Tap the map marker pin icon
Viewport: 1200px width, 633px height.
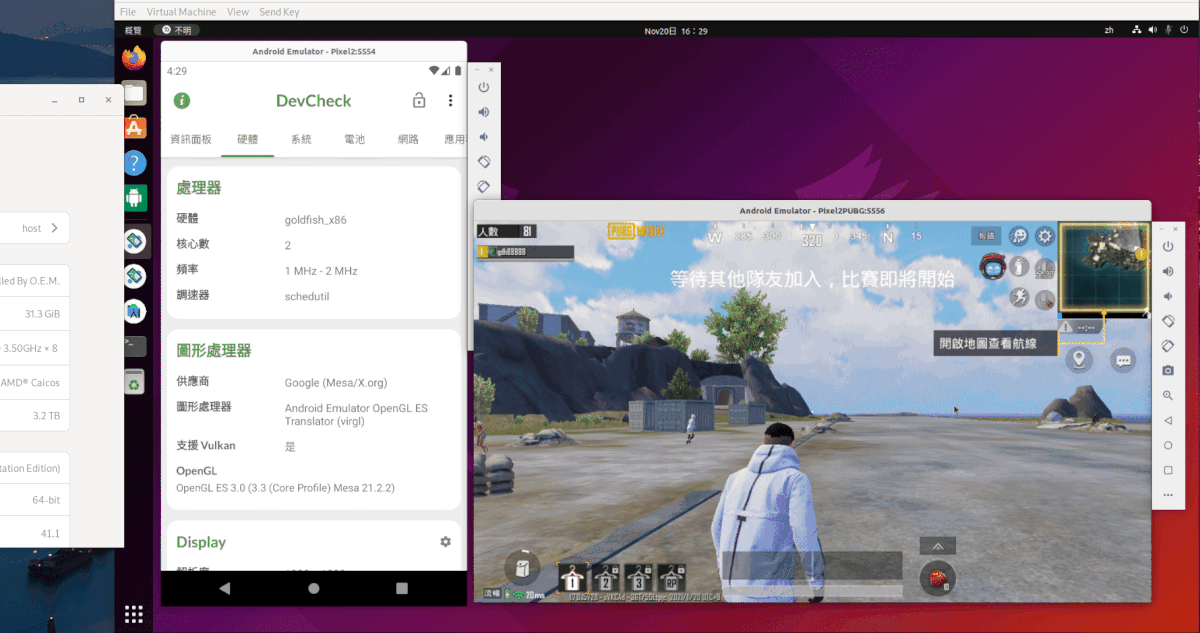click(1078, 359)
